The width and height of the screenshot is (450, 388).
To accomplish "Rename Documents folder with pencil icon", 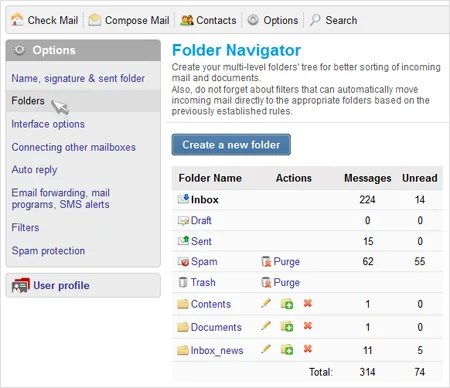I will 266,326.
